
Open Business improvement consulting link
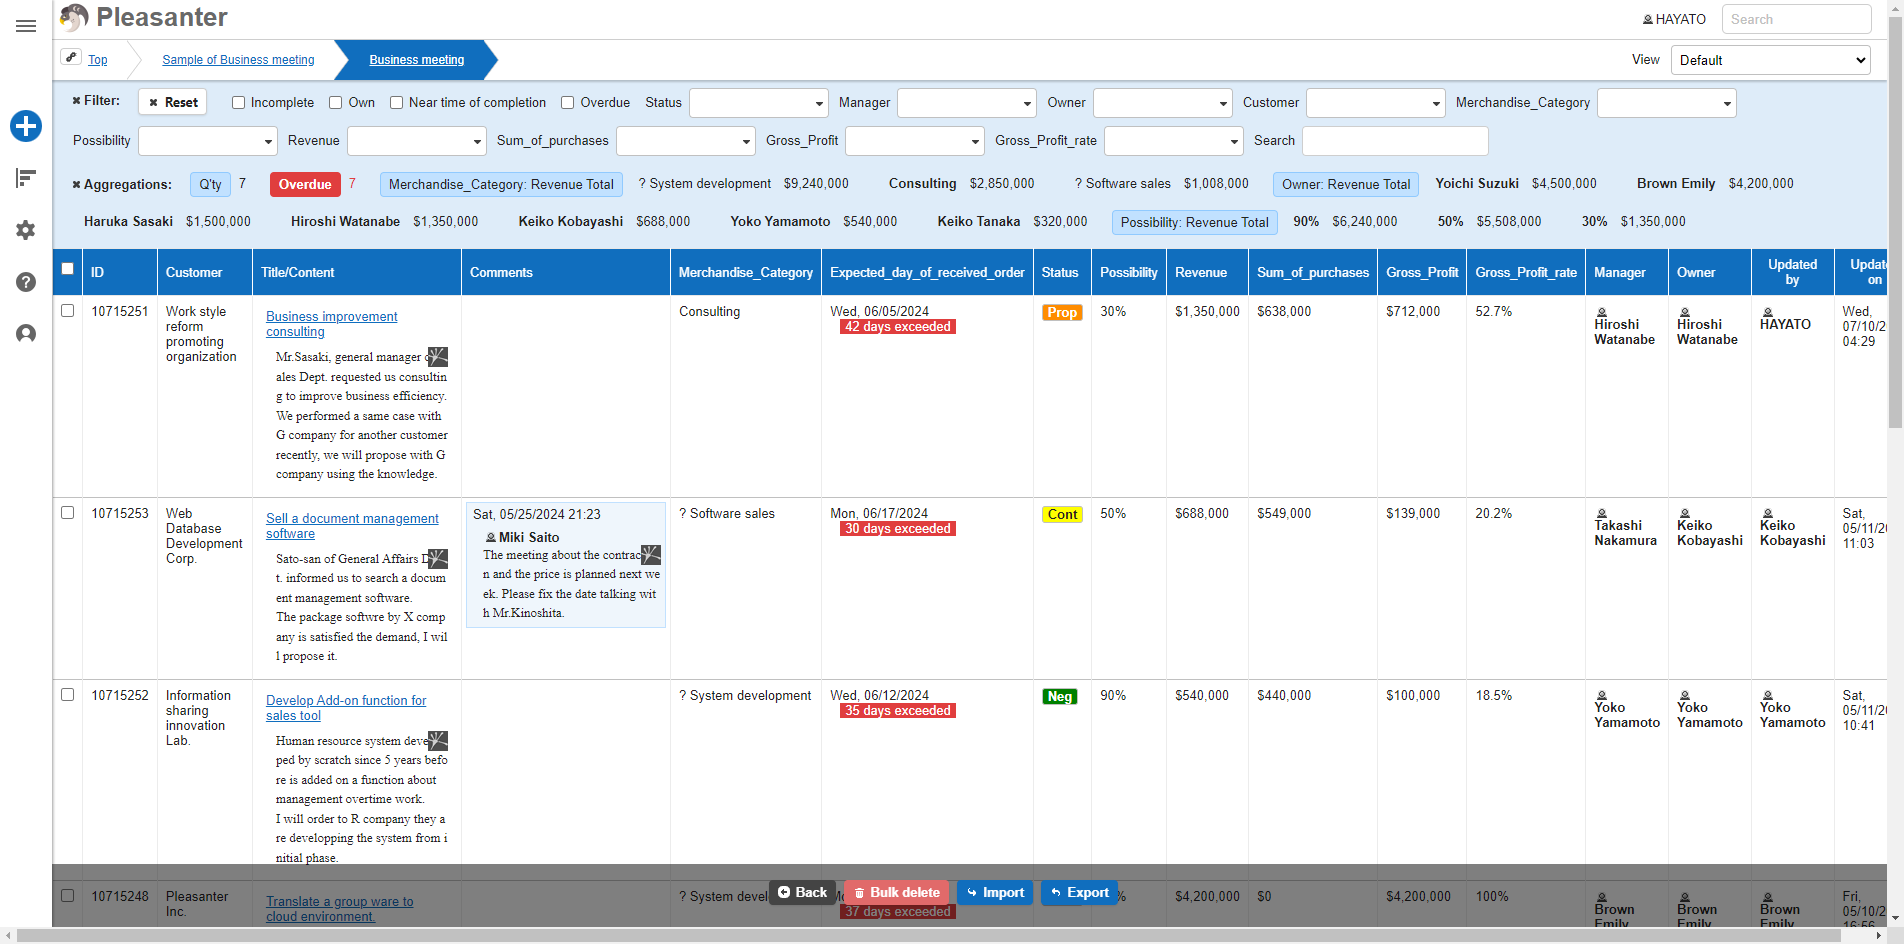click(331, 324)
